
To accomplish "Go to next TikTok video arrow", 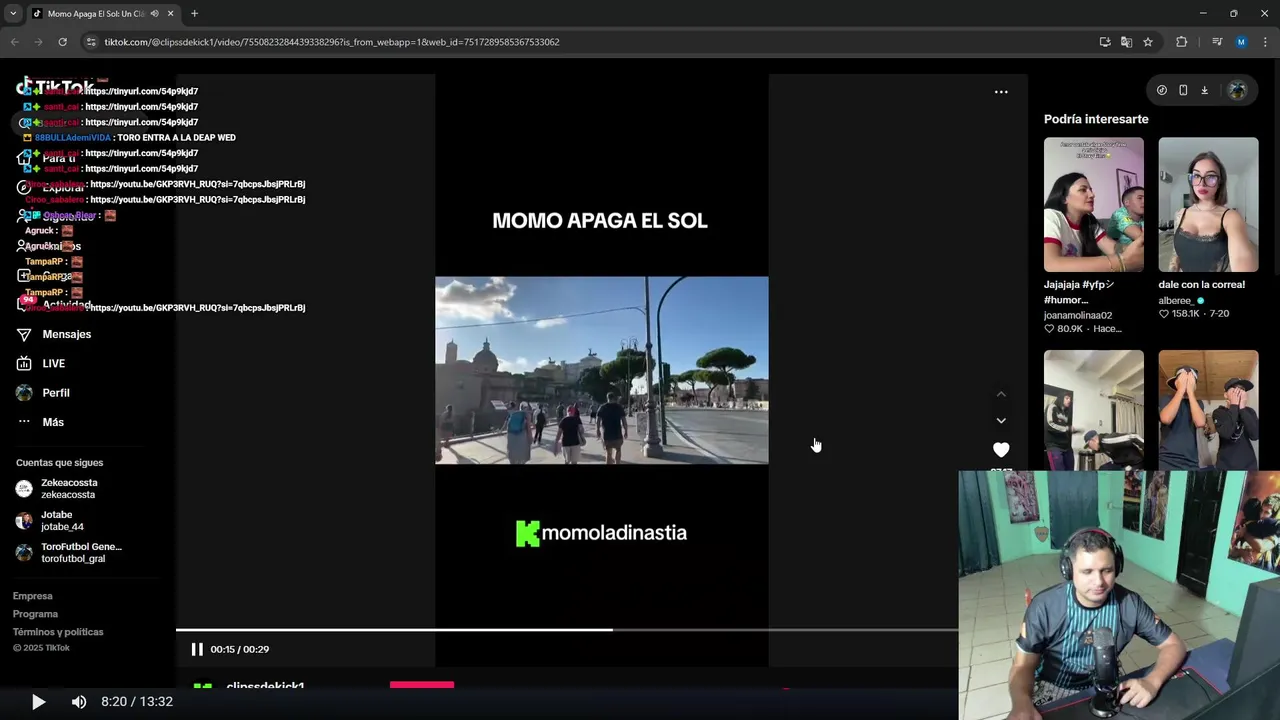I will click(x=1001, y=421).
